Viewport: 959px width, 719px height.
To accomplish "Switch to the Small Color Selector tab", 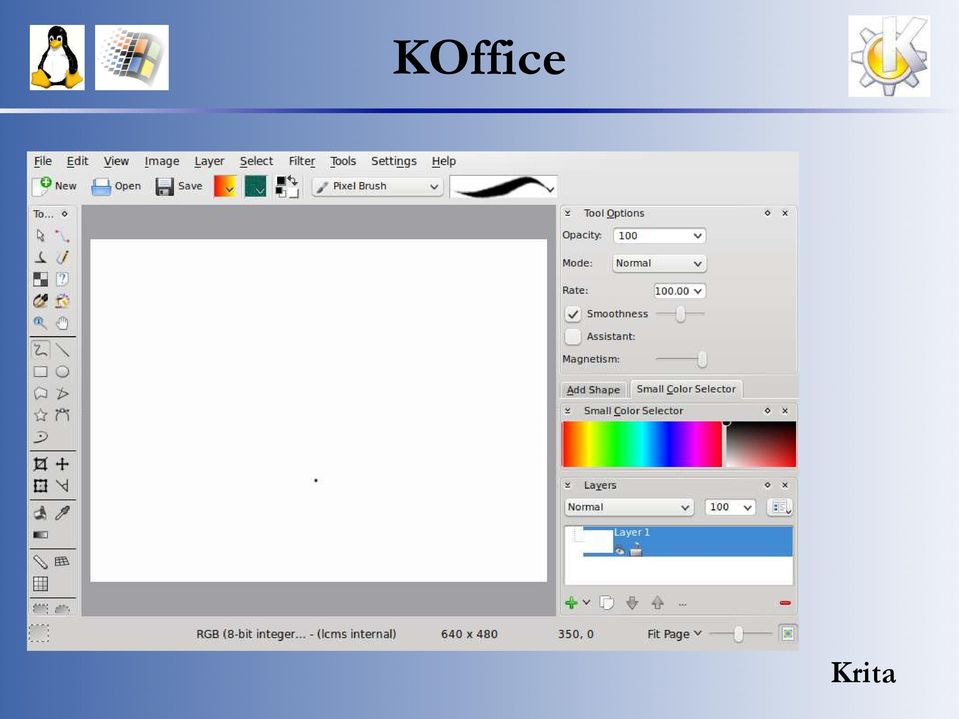I will click(x=686, y=389).
